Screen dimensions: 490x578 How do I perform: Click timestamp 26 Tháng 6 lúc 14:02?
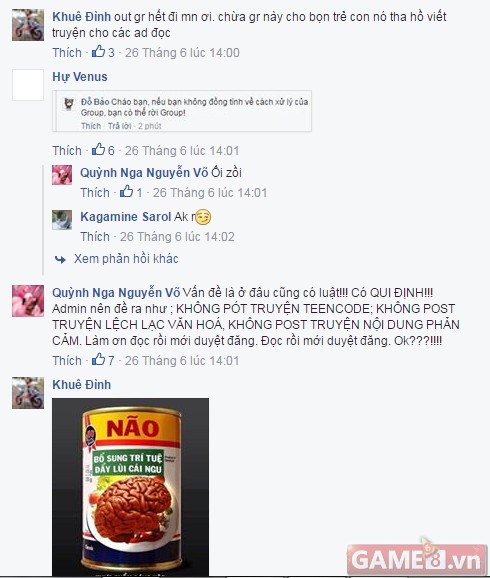point(177,237)
